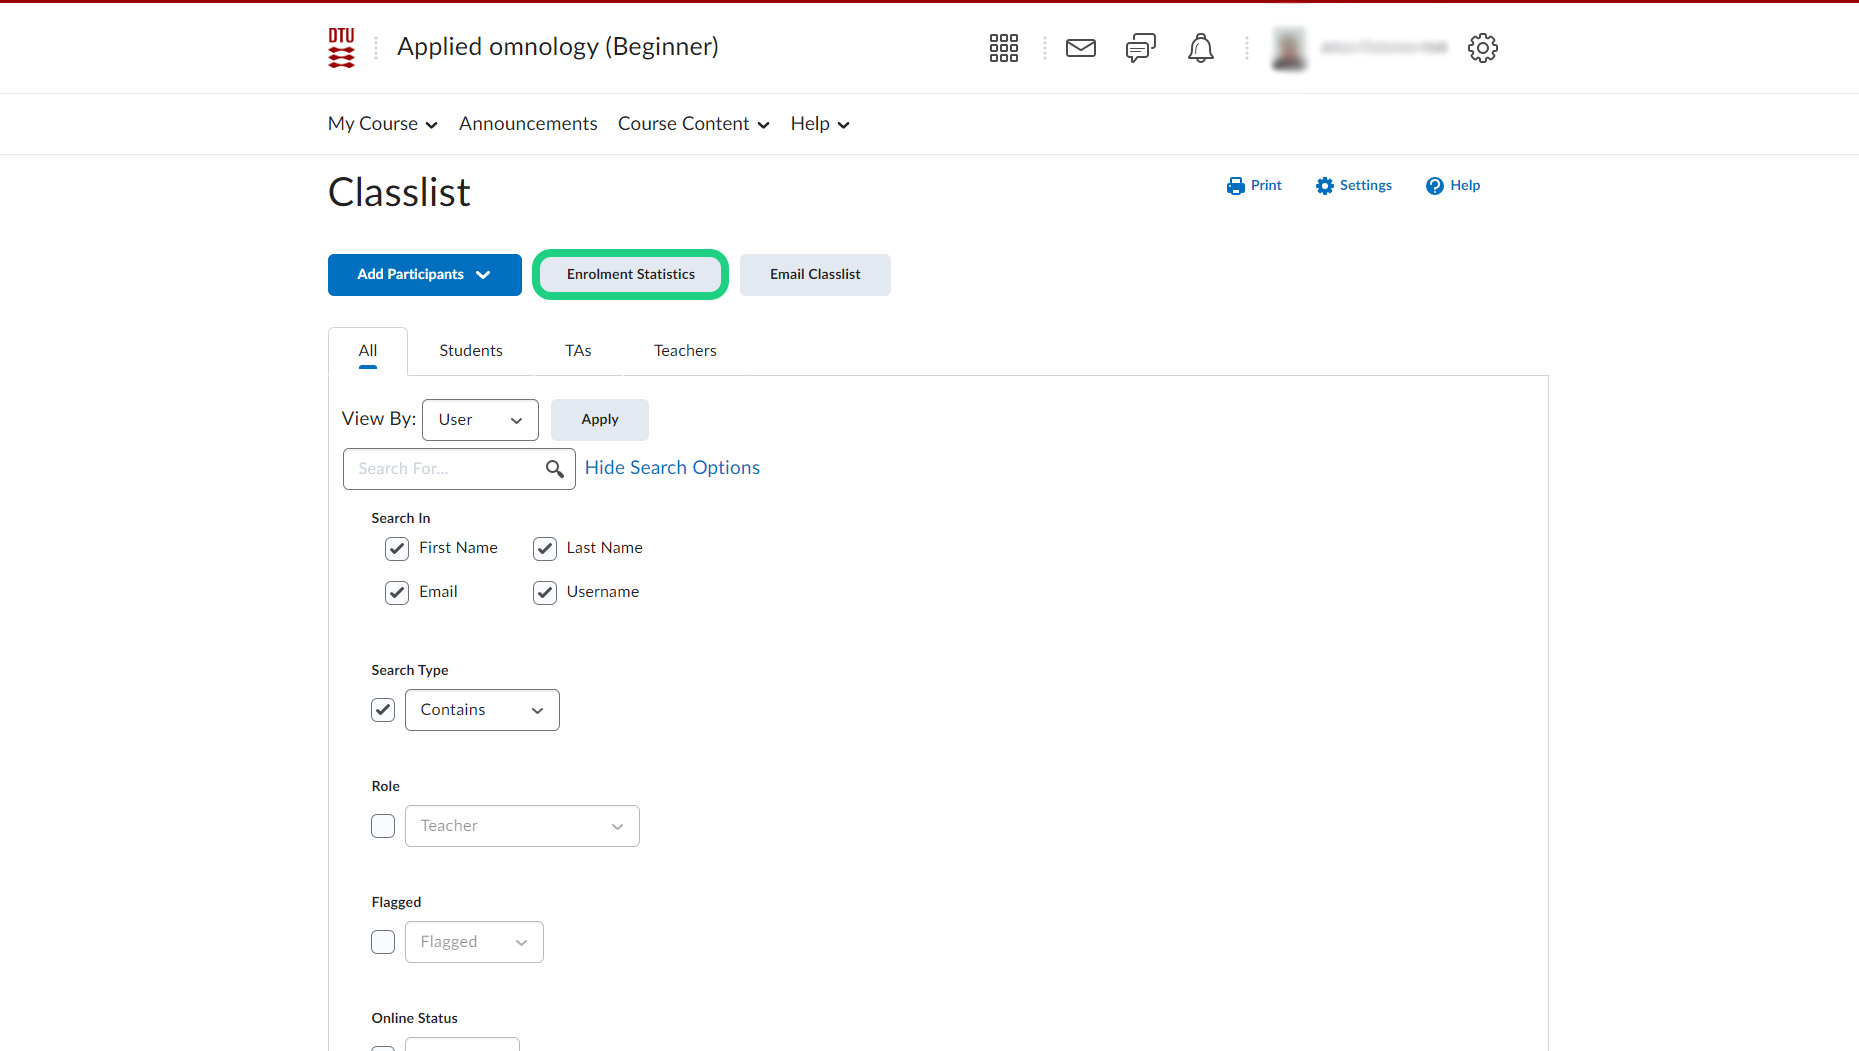Screen dimensions: 1859x1051
Task: Uncheck the First Name checkbox
Action: [397, 549]
